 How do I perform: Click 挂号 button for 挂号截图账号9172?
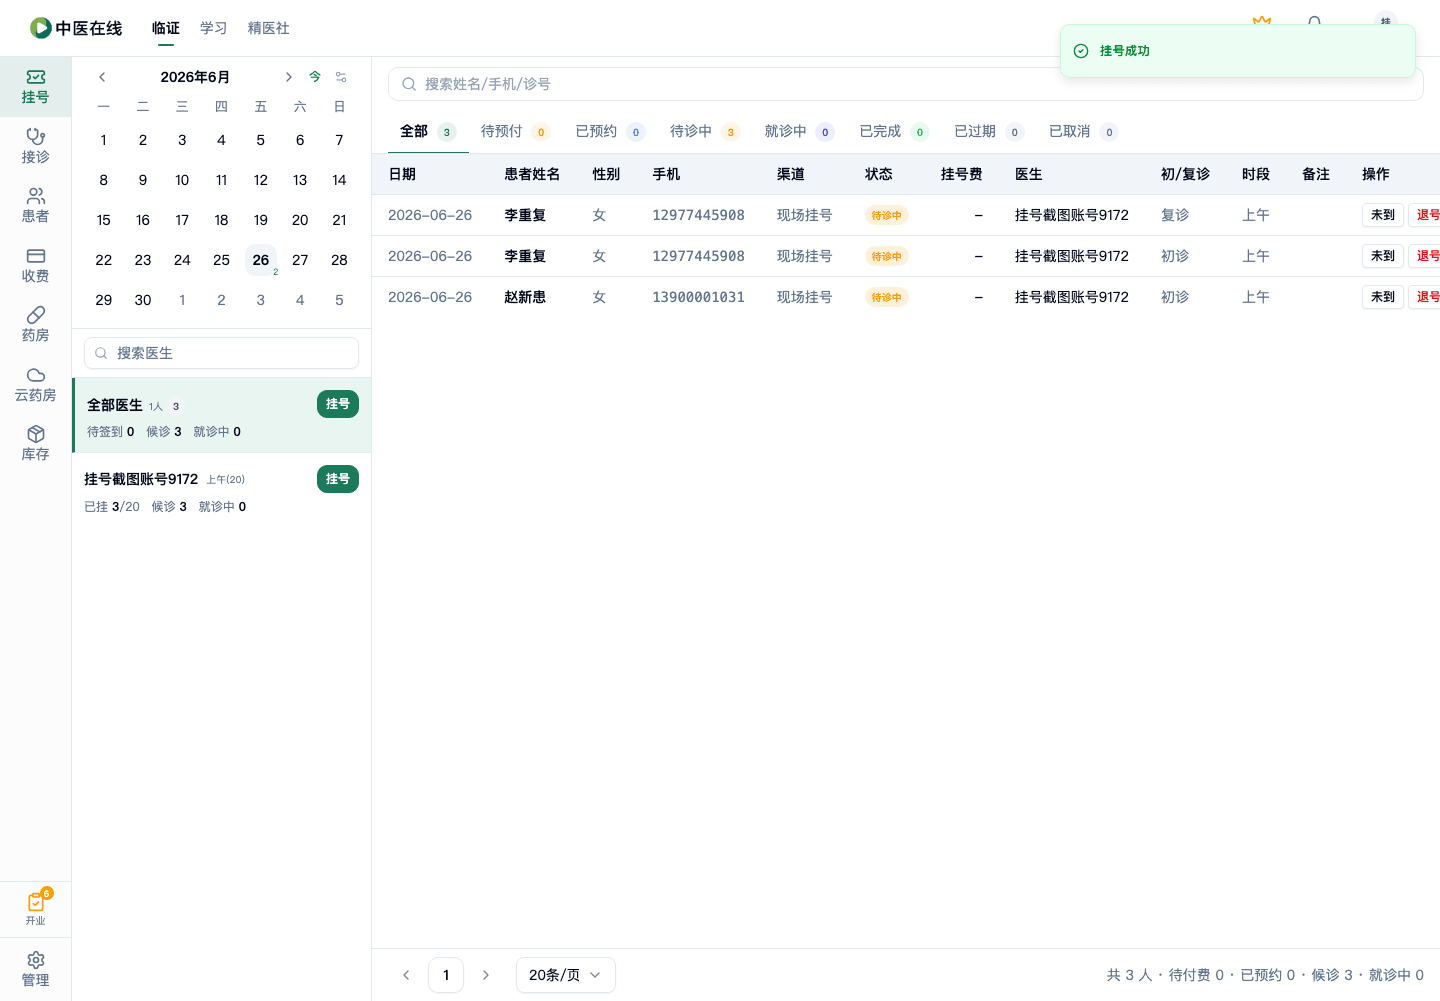pyautogui.click(x=338, y=479)
